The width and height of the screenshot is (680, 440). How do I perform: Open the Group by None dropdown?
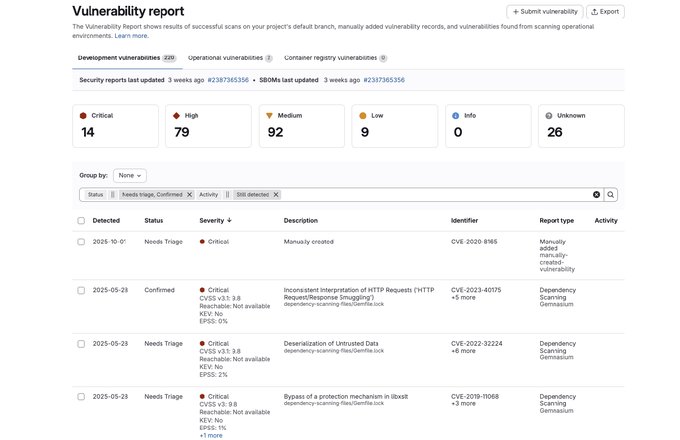(x=130, y=176)
